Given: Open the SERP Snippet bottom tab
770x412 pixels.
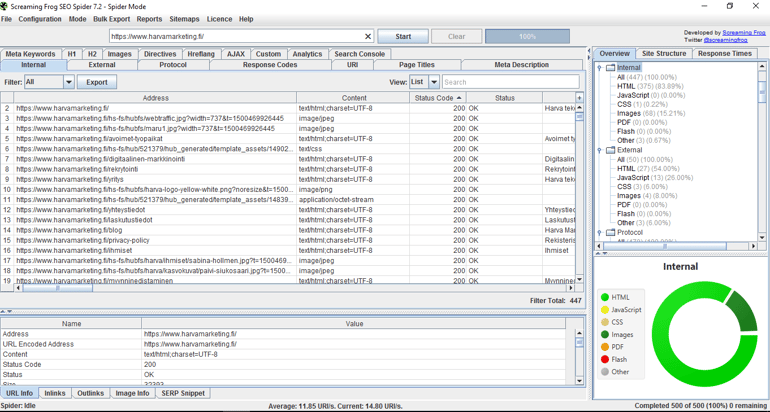Looking at the screenshot, I should pyautogui.click(x=183, y=393).
